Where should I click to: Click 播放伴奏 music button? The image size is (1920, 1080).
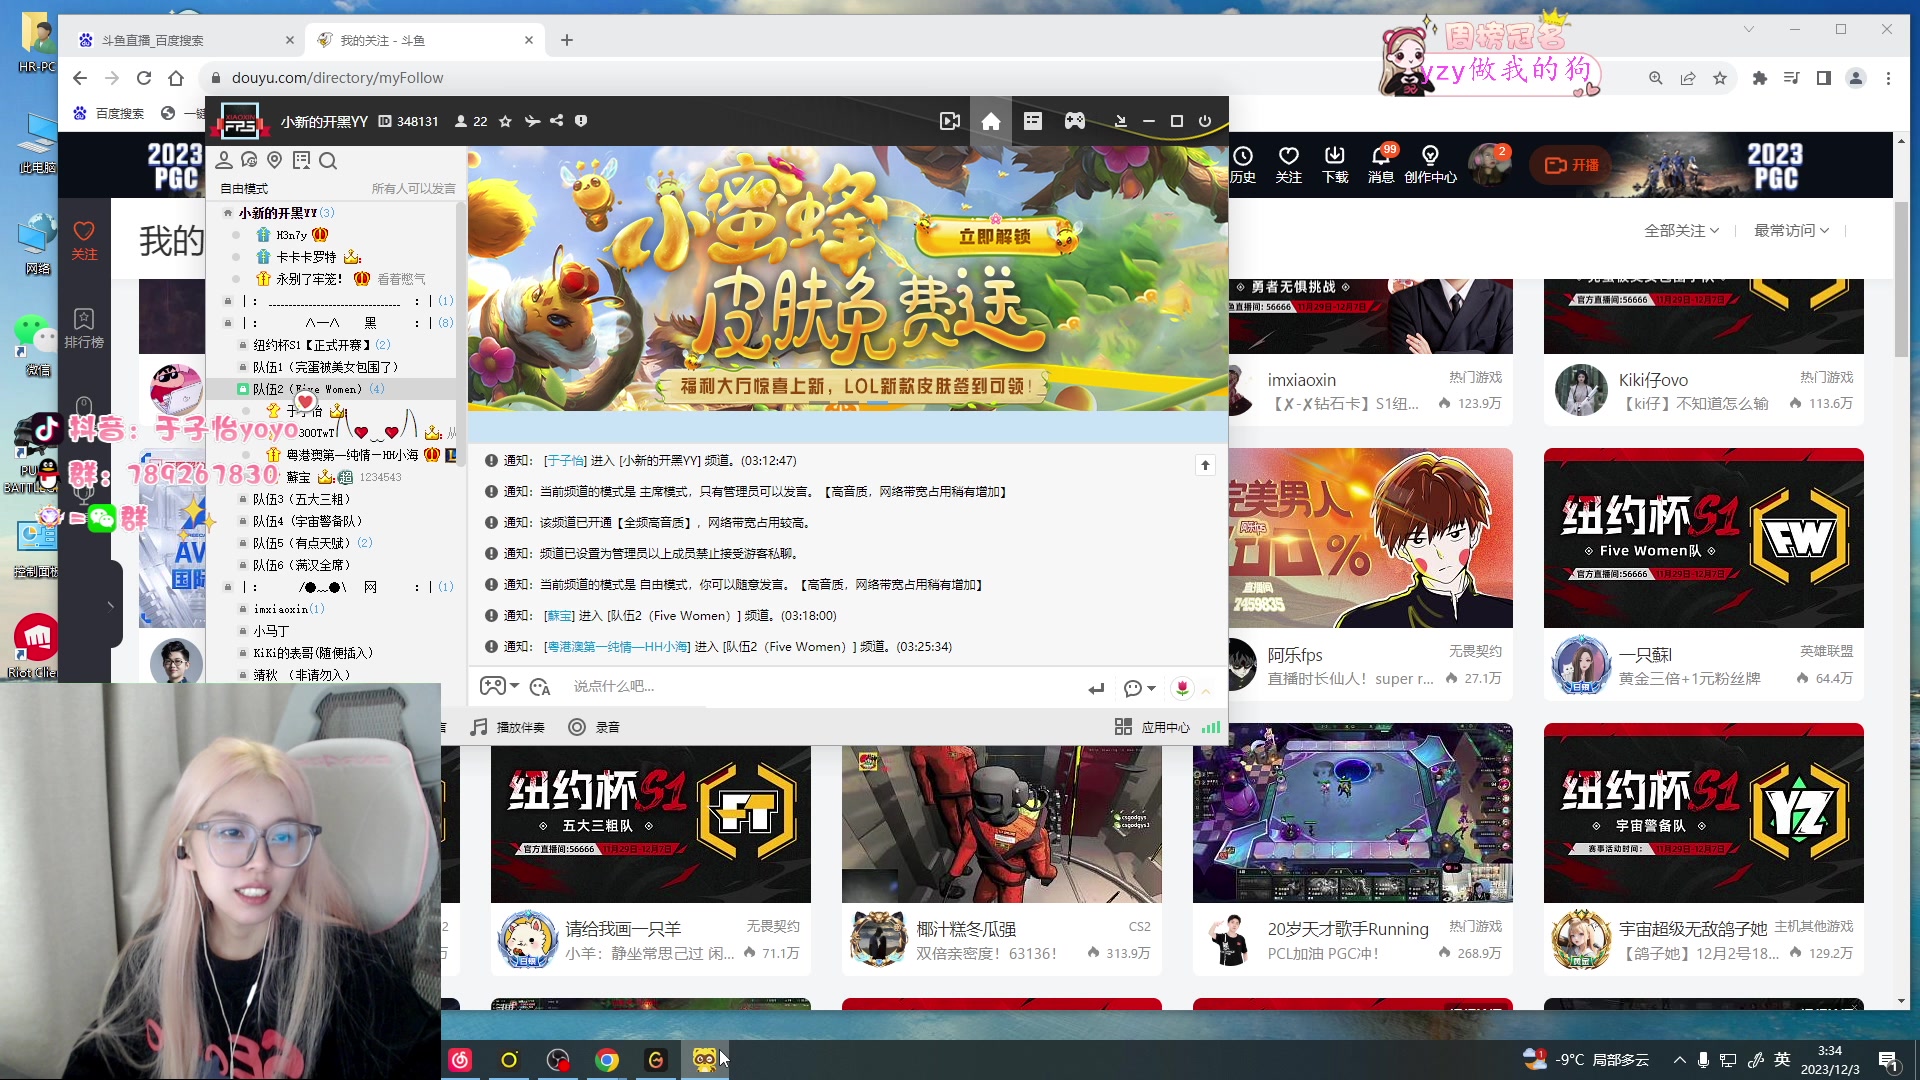pyautogui.click(x=508, y=727)
